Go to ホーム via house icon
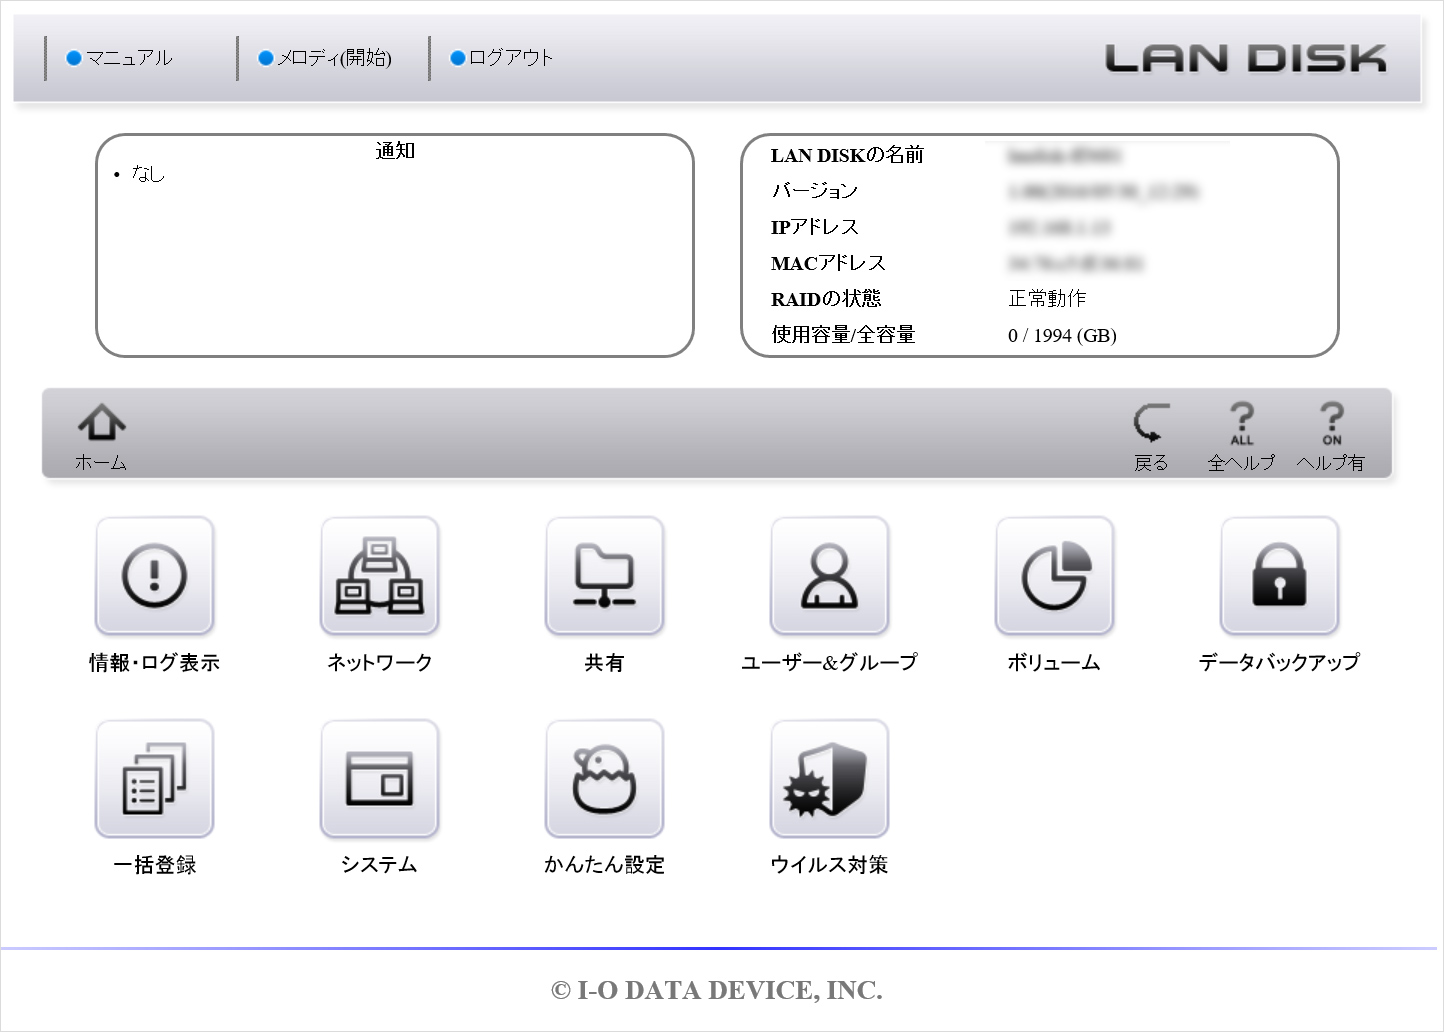The image size is (1444, 1032). (101, 423)
